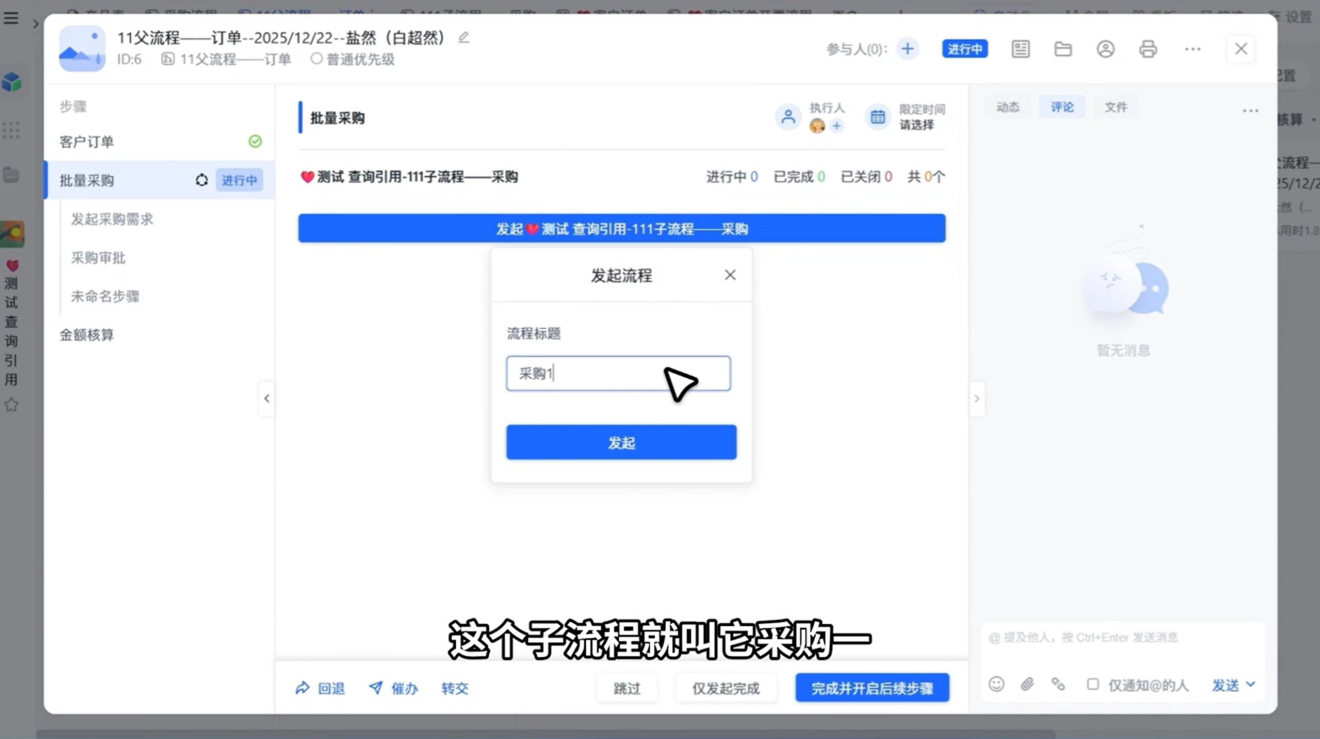The width and height of the screenshot is (1320, 739).
Task: Click the refresh icon on 批量采购 step
Action: point(202,180)
